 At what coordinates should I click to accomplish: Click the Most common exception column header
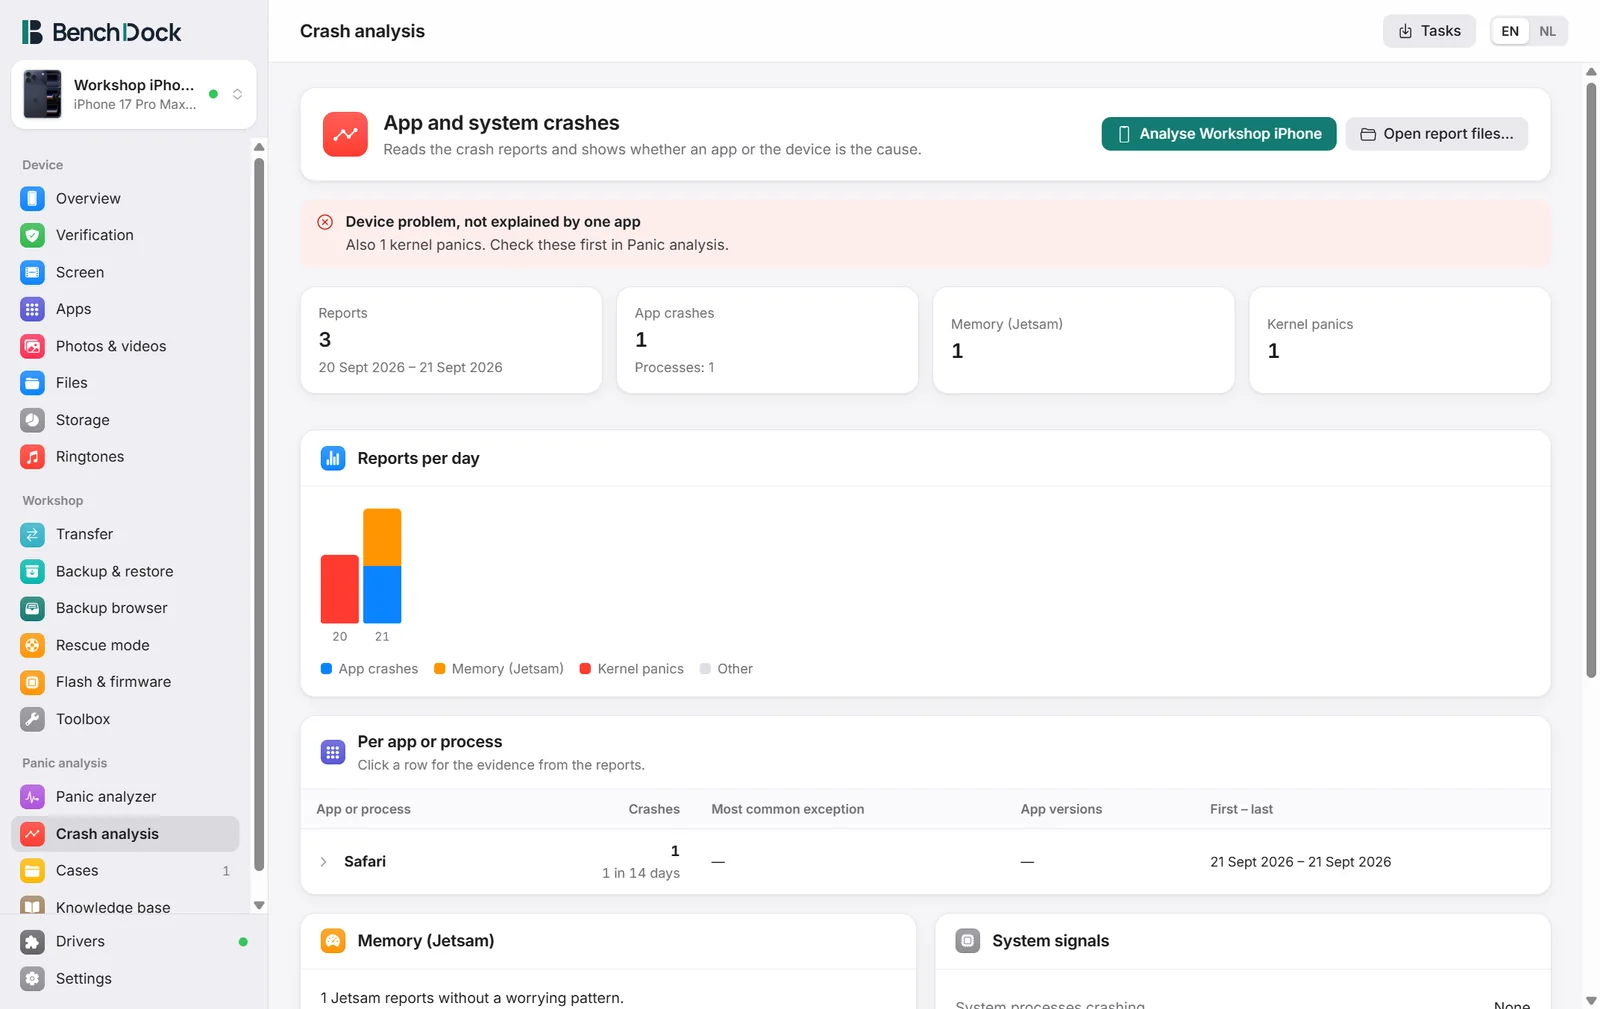click(x=788, y=809)
